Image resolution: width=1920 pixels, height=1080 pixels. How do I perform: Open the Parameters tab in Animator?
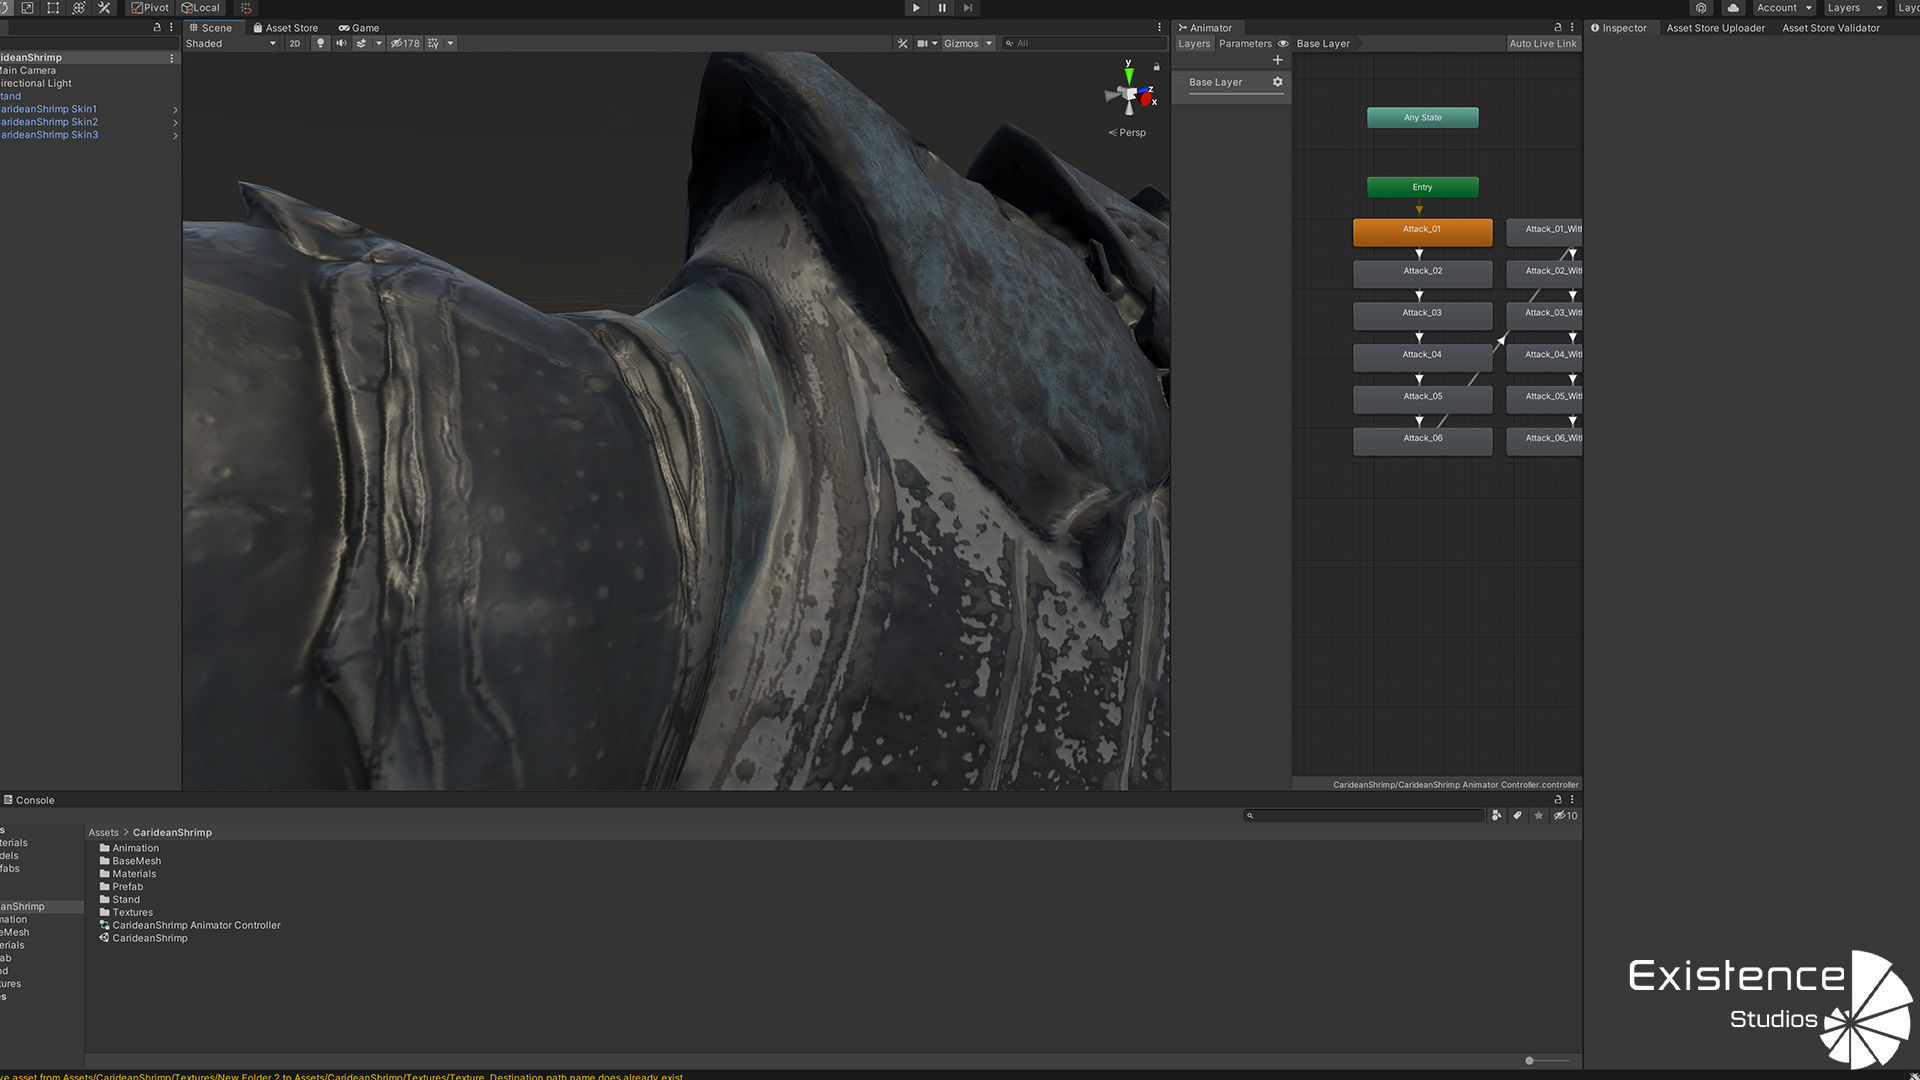coord(1245,44)
